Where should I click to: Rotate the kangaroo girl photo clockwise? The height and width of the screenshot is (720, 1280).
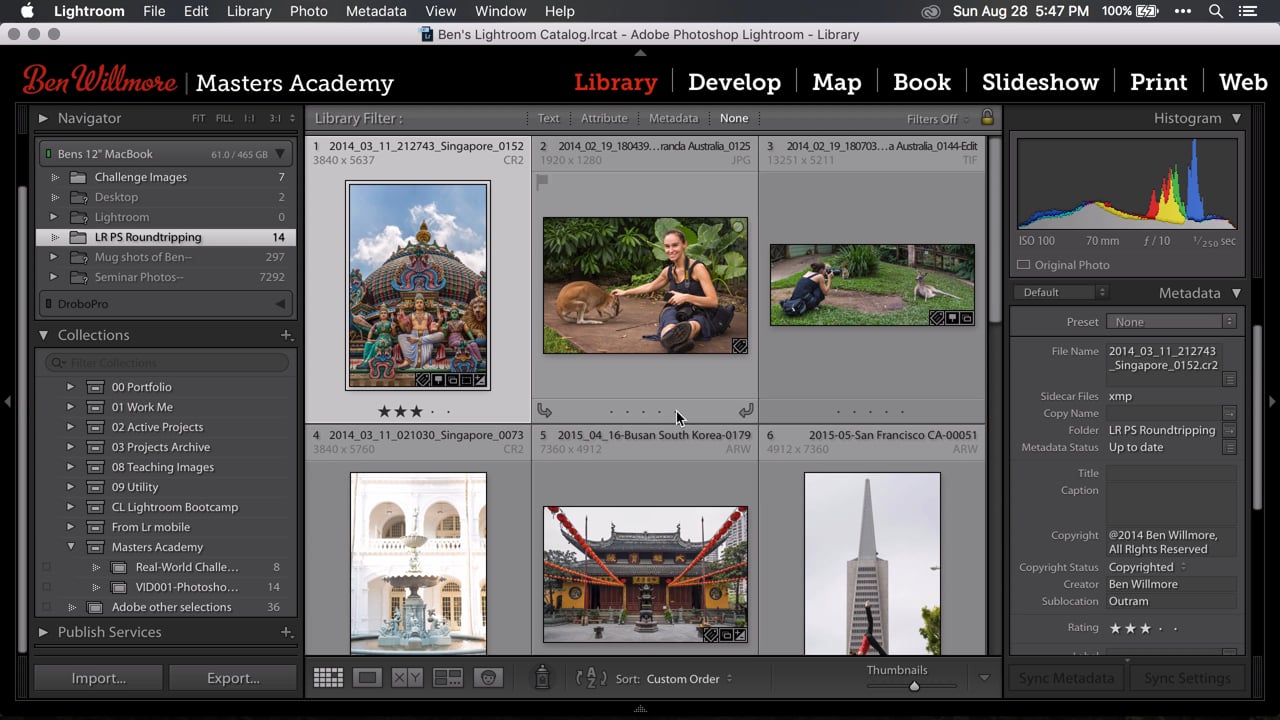(746, 411)
